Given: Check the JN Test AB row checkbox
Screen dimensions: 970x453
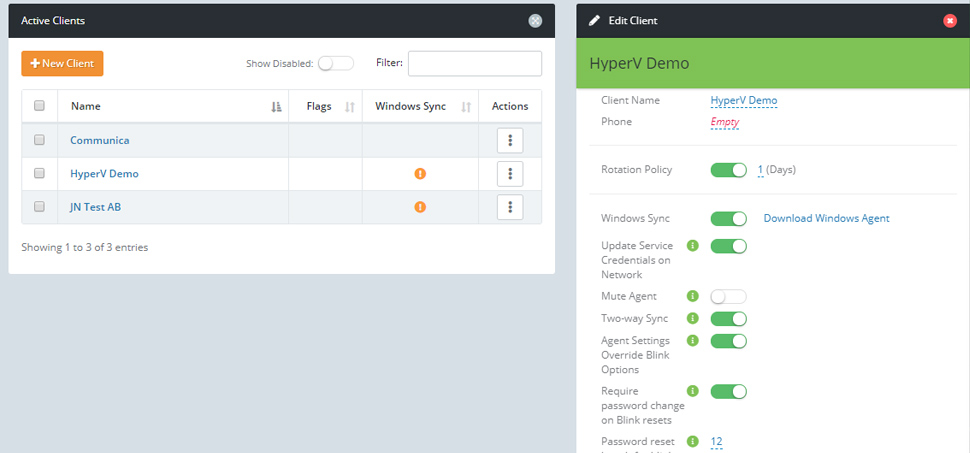Looking at the screenshot, I should point(40,207).
